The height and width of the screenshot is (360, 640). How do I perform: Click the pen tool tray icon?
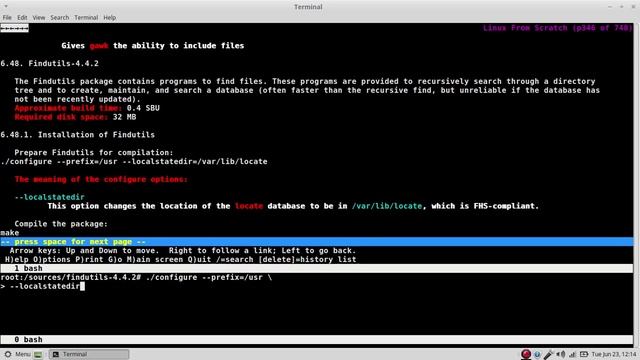click(549, 354)
